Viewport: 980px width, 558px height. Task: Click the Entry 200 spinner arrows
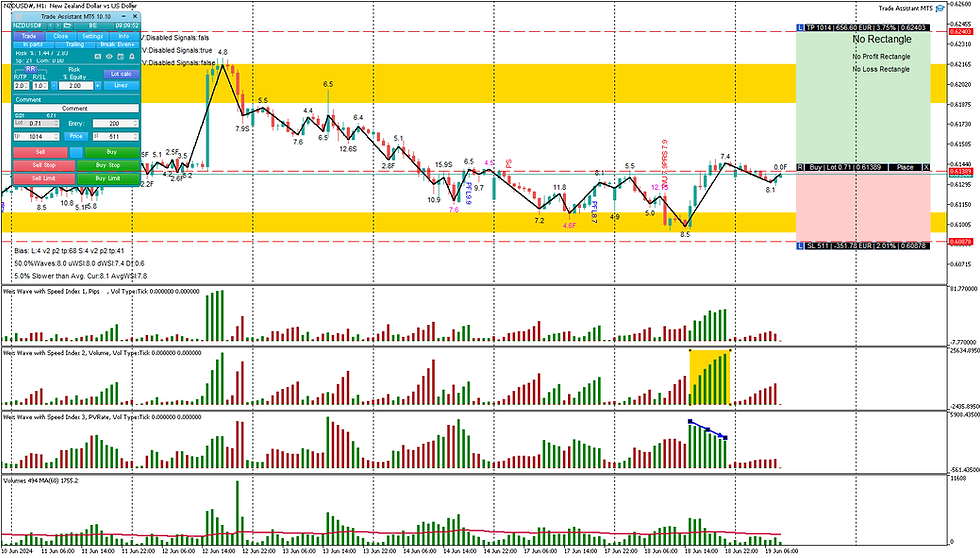pyautogui.click(x=136, y=123)
